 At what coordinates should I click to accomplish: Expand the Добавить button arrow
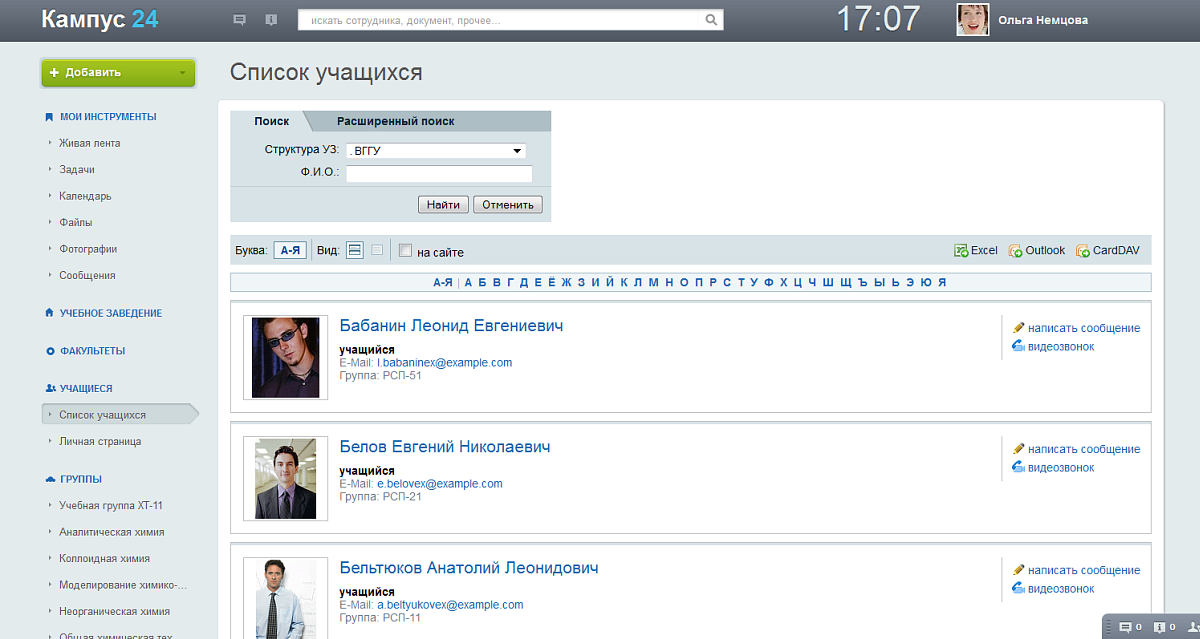(182, 73)
